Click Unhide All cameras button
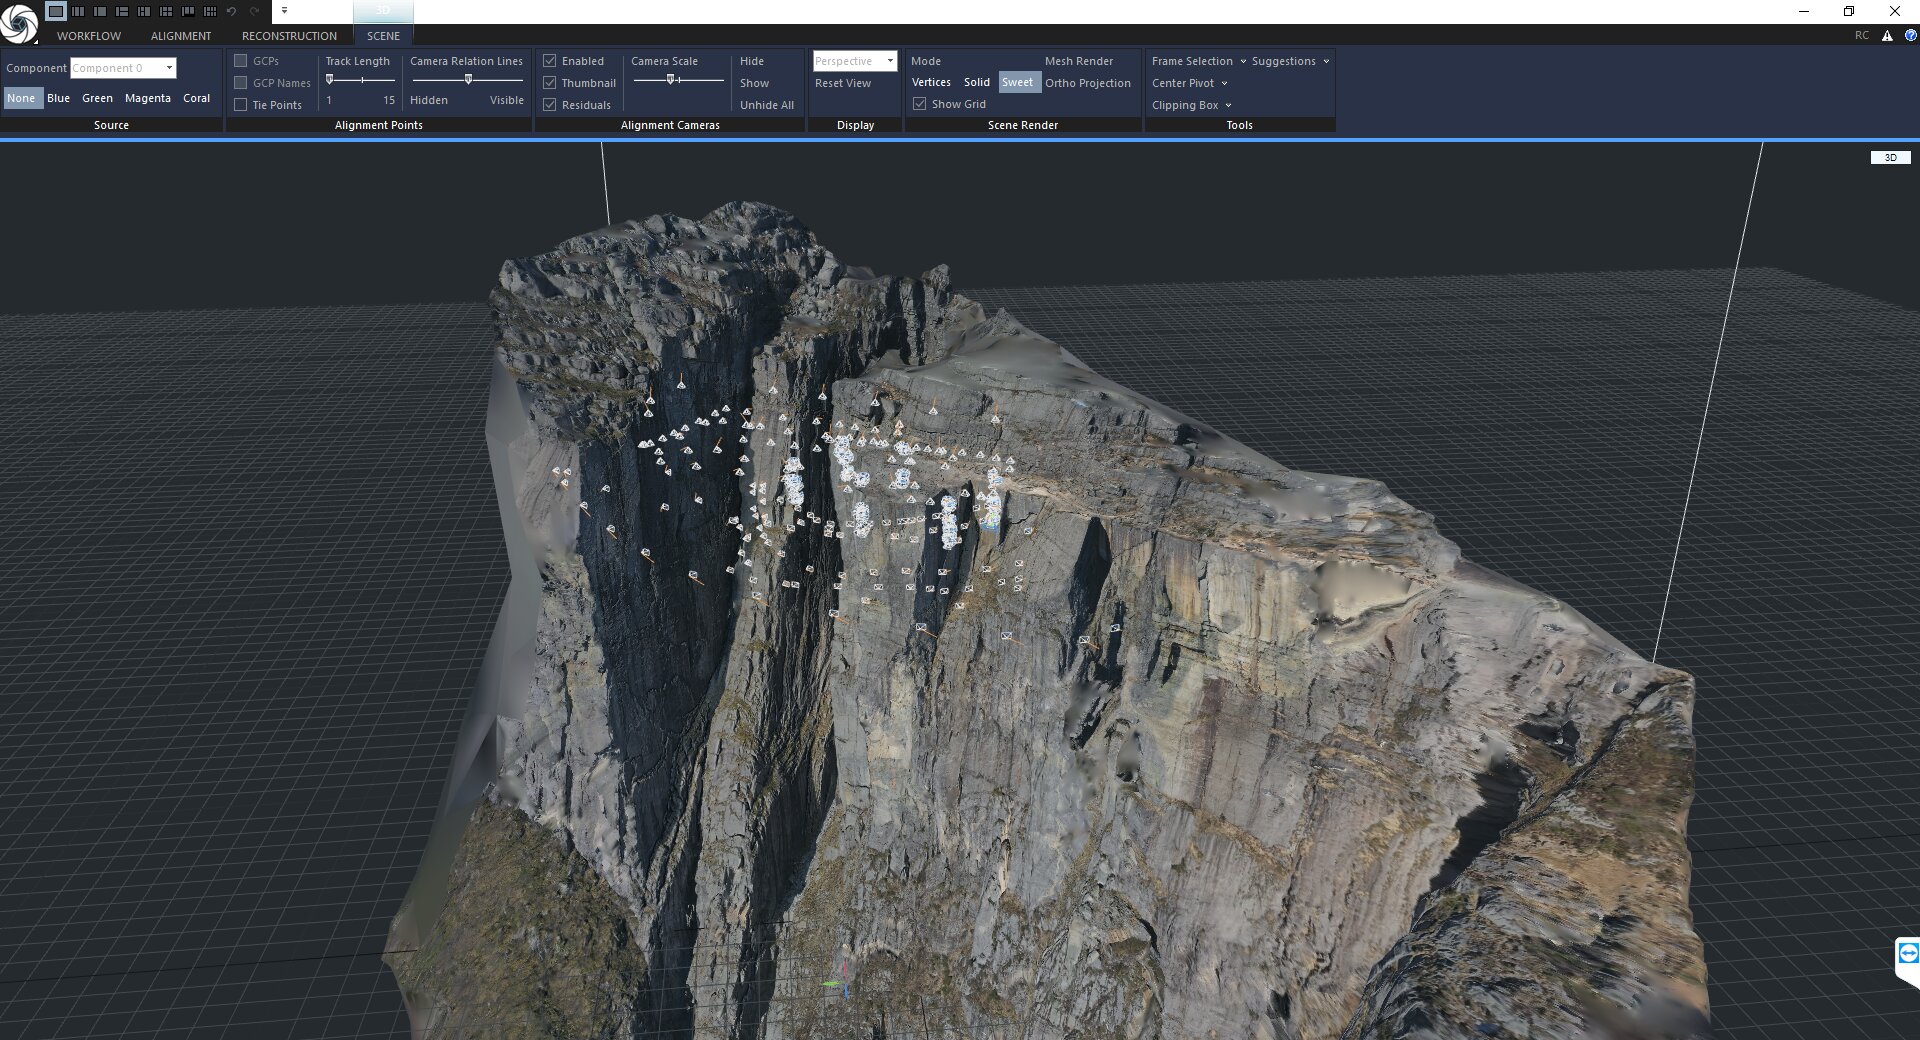Screen dimensions: 1920x1040 [x=767, y=105]
